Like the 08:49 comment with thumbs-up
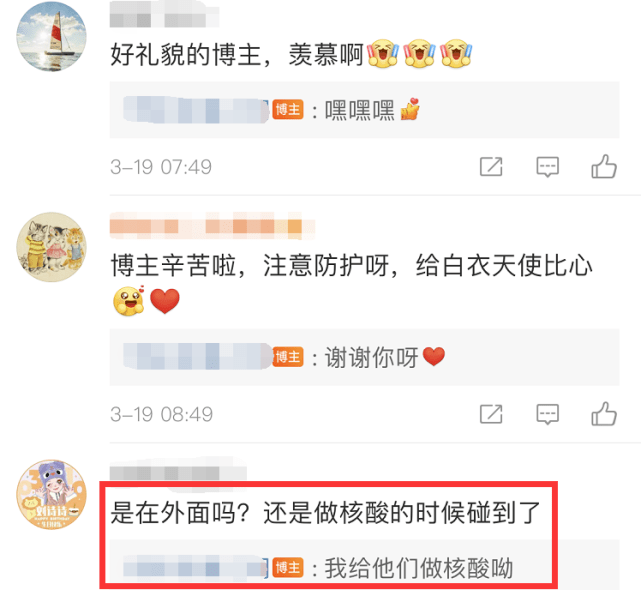The image size is (641, 590). (604, 414)
